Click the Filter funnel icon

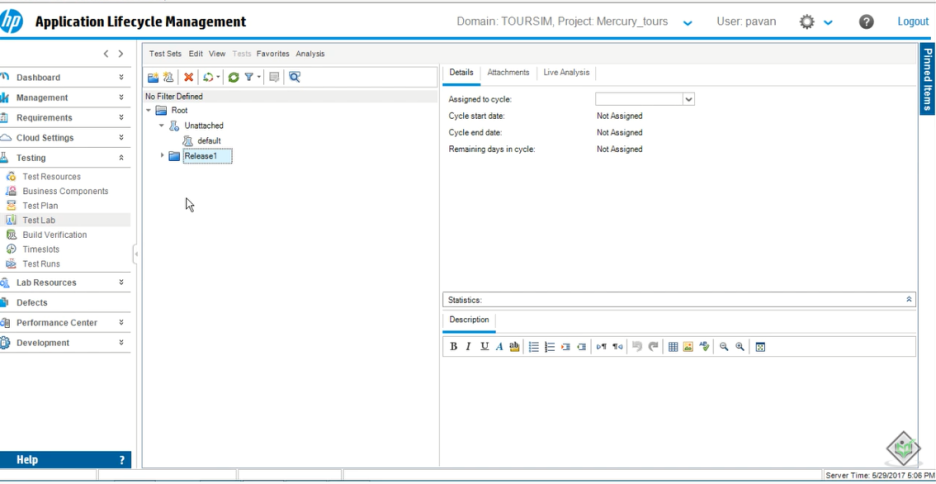point(249,77)
